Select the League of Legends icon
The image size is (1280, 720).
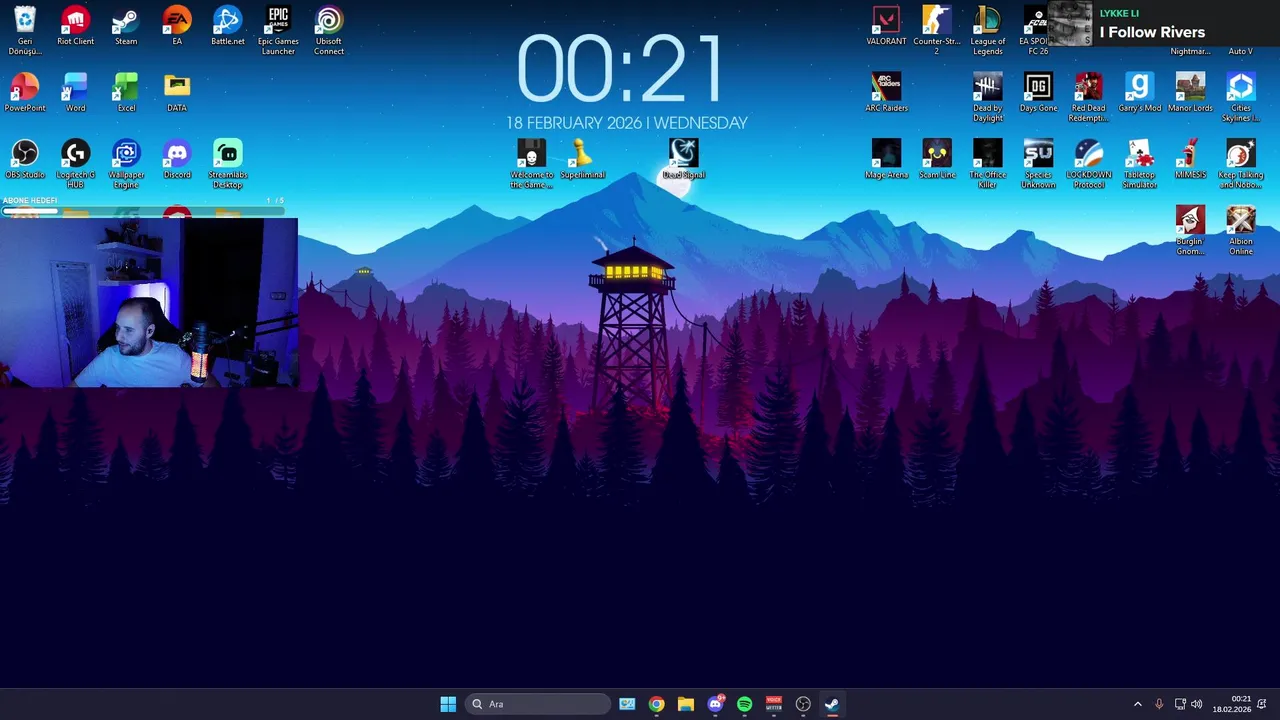coord(988,30)
